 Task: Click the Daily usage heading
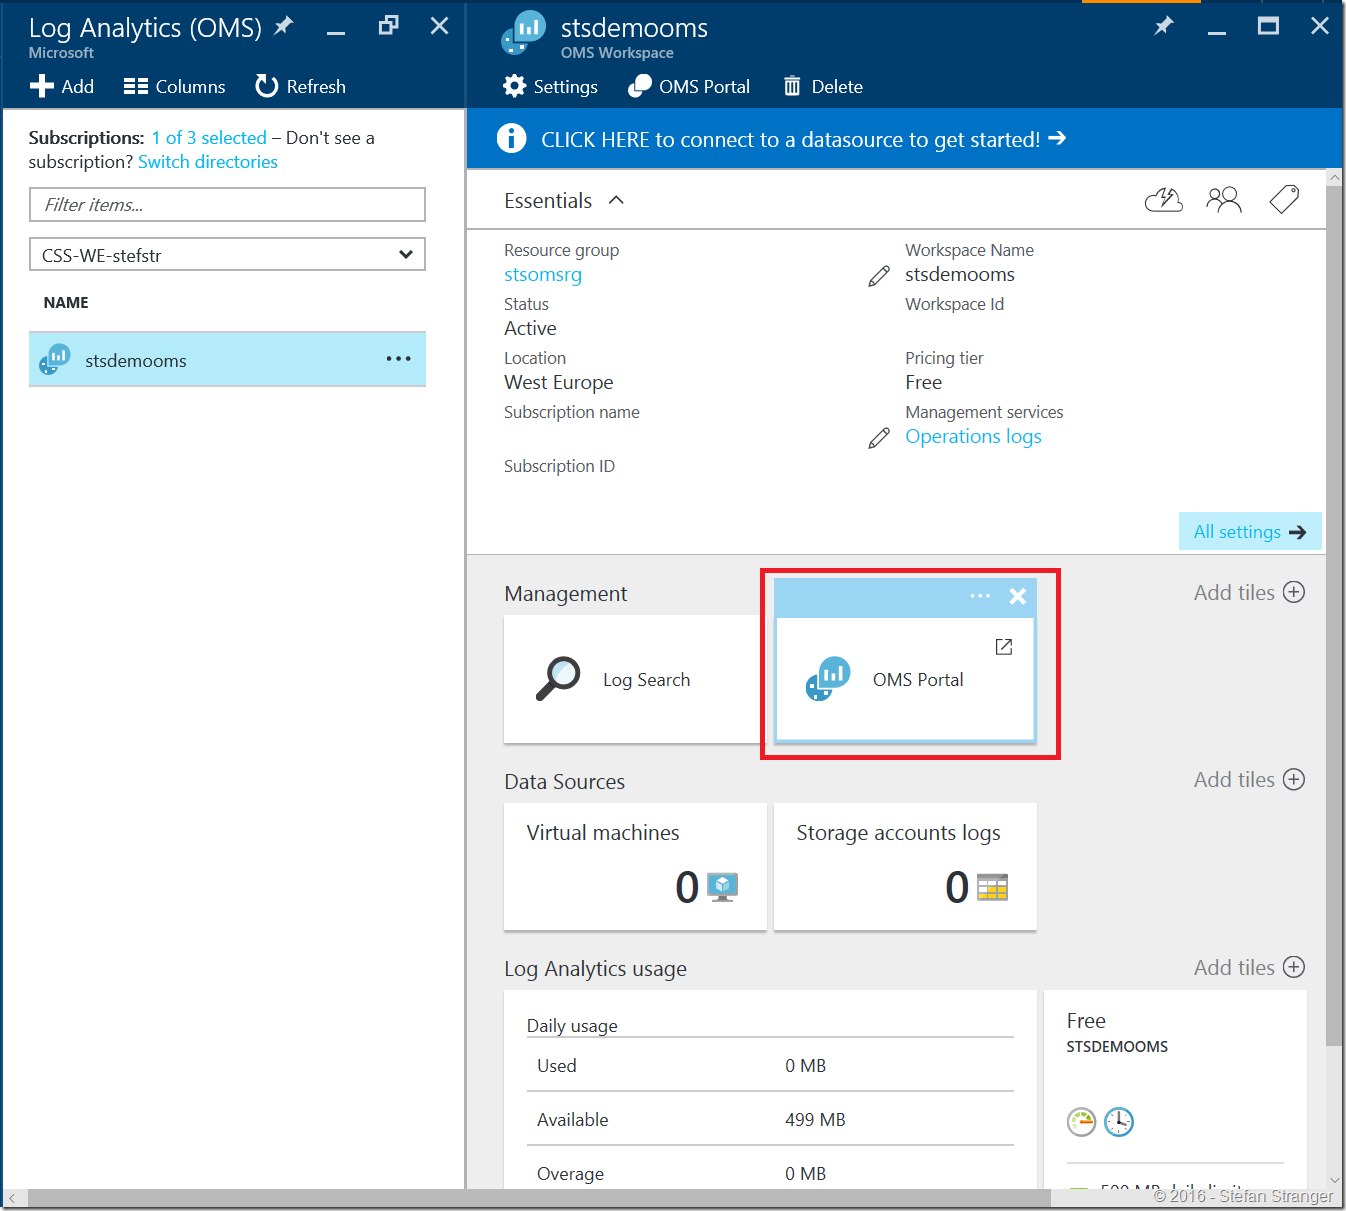tap(572, 1025)
